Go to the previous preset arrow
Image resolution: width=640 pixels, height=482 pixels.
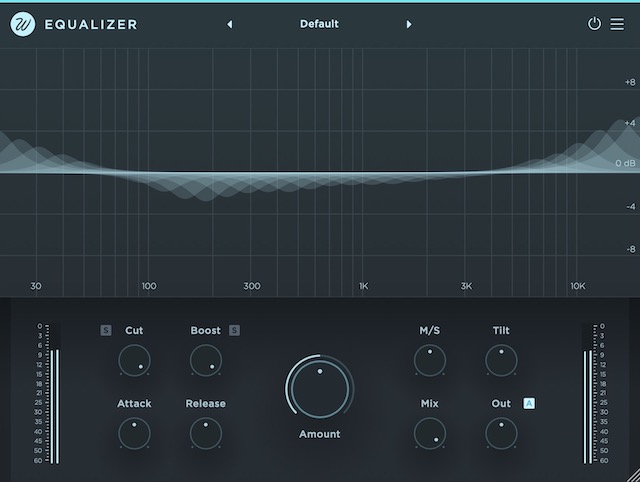click(x=230, y=24)
